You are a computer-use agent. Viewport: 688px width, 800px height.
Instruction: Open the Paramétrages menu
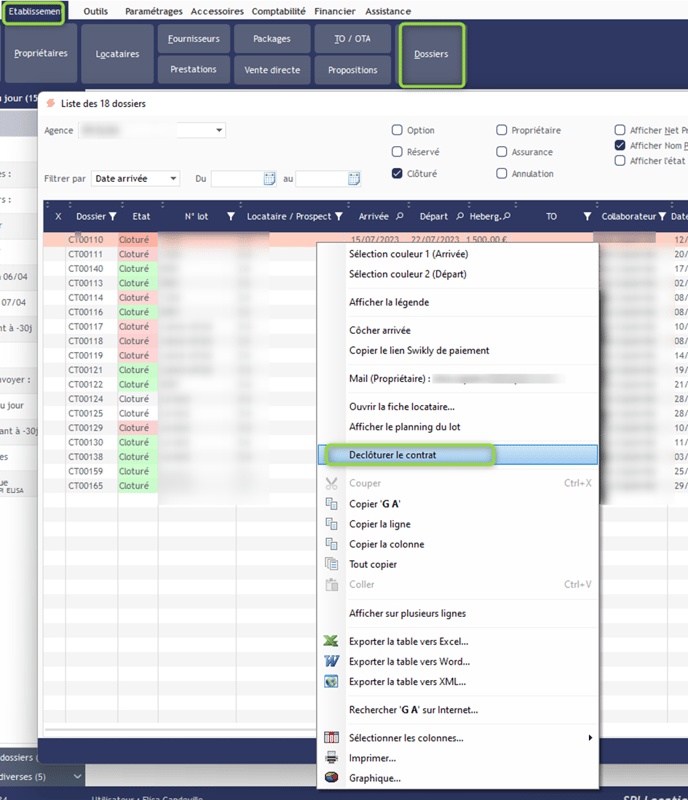pos(154,11)
